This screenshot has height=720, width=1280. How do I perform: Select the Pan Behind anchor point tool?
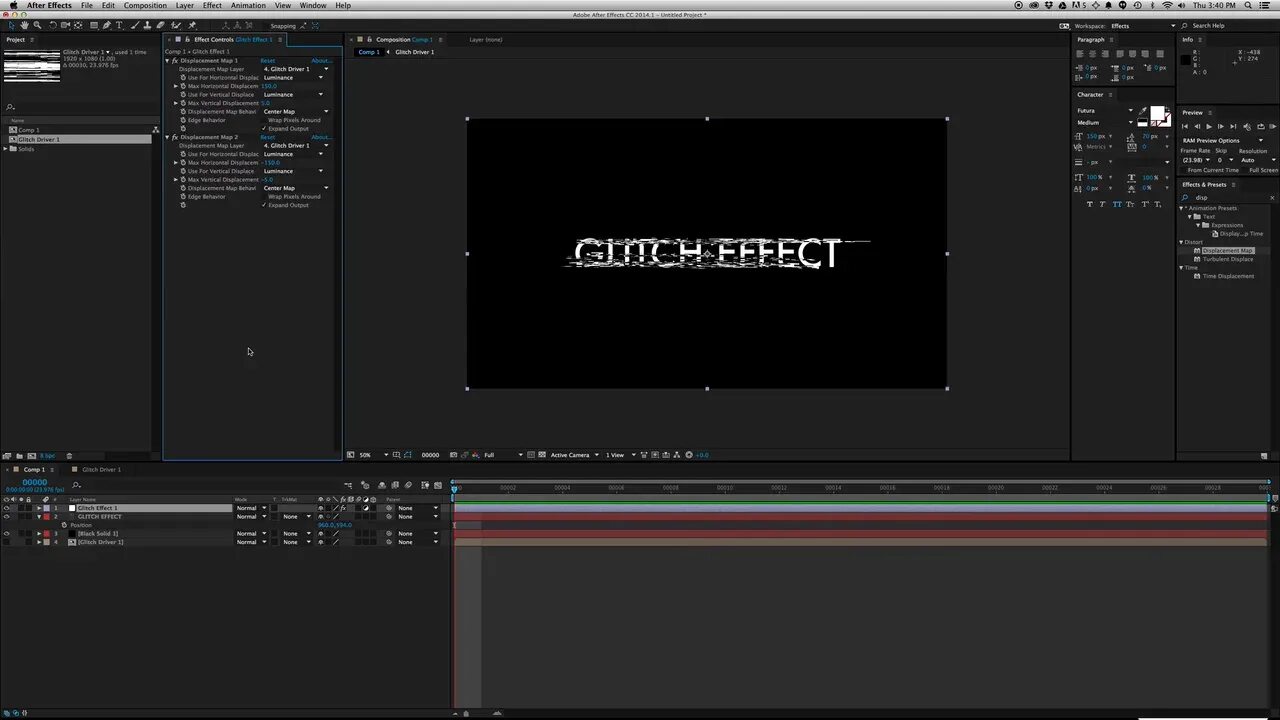(78, 26)
